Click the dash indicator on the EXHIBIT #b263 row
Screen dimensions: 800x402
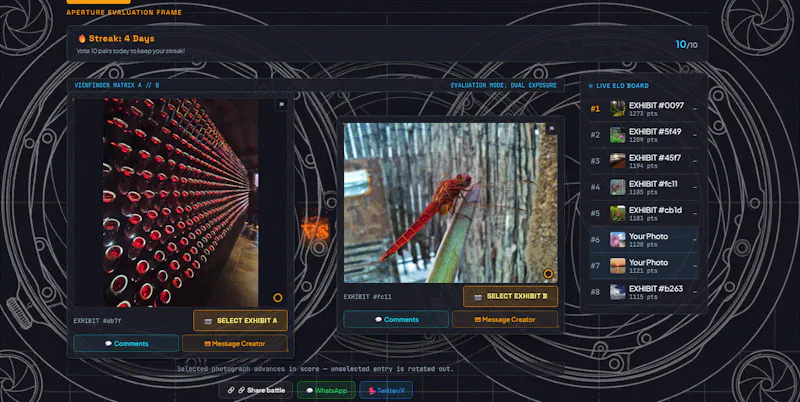(x=695, y=292)
